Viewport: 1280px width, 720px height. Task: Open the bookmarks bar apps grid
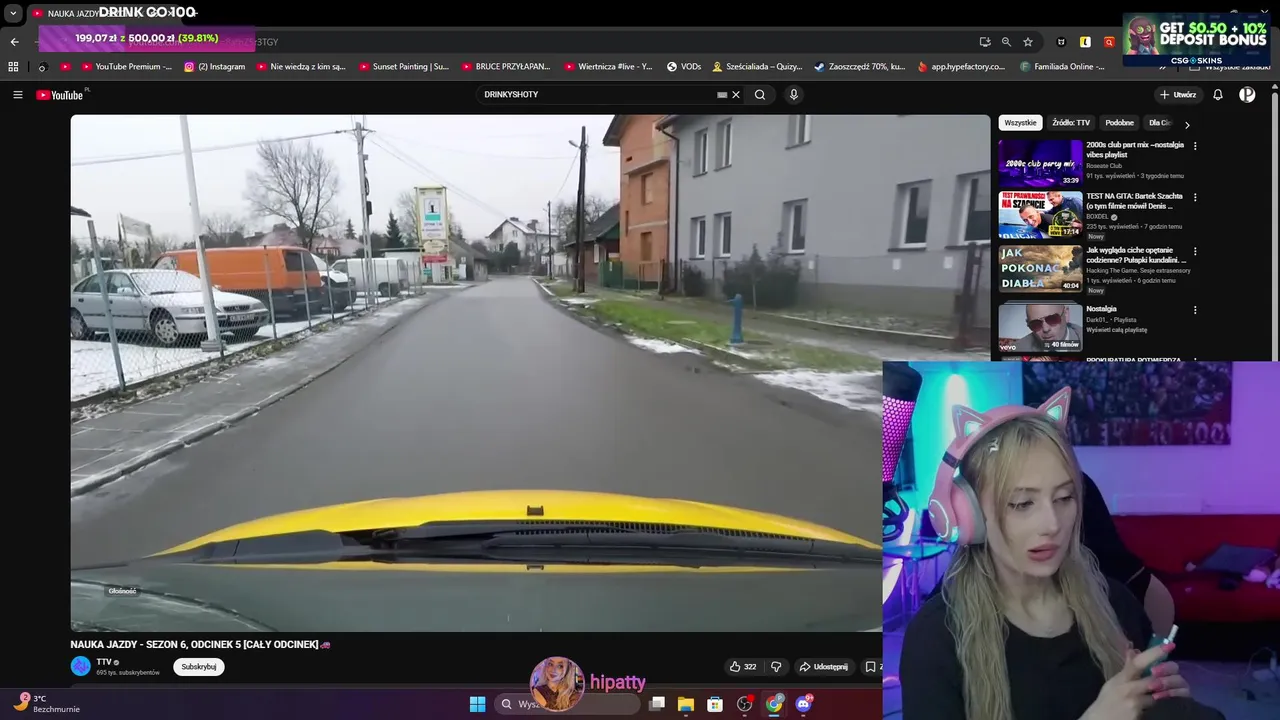[x=13, y=67]
